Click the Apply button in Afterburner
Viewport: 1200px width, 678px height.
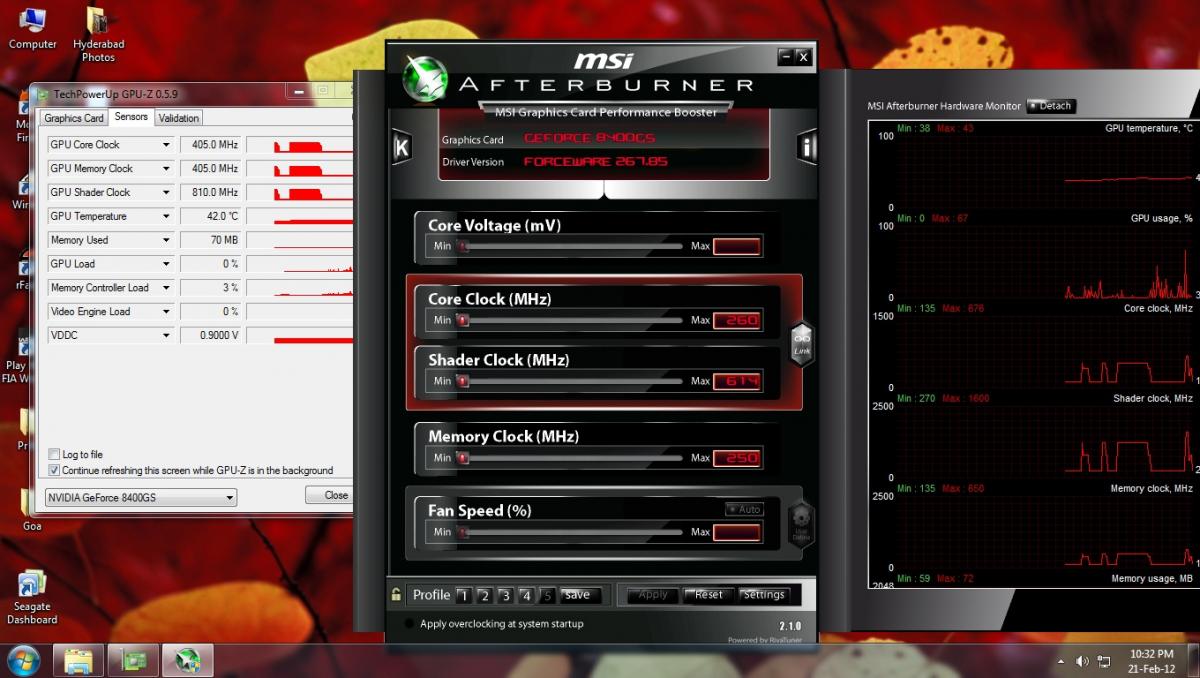coord(653,594)
